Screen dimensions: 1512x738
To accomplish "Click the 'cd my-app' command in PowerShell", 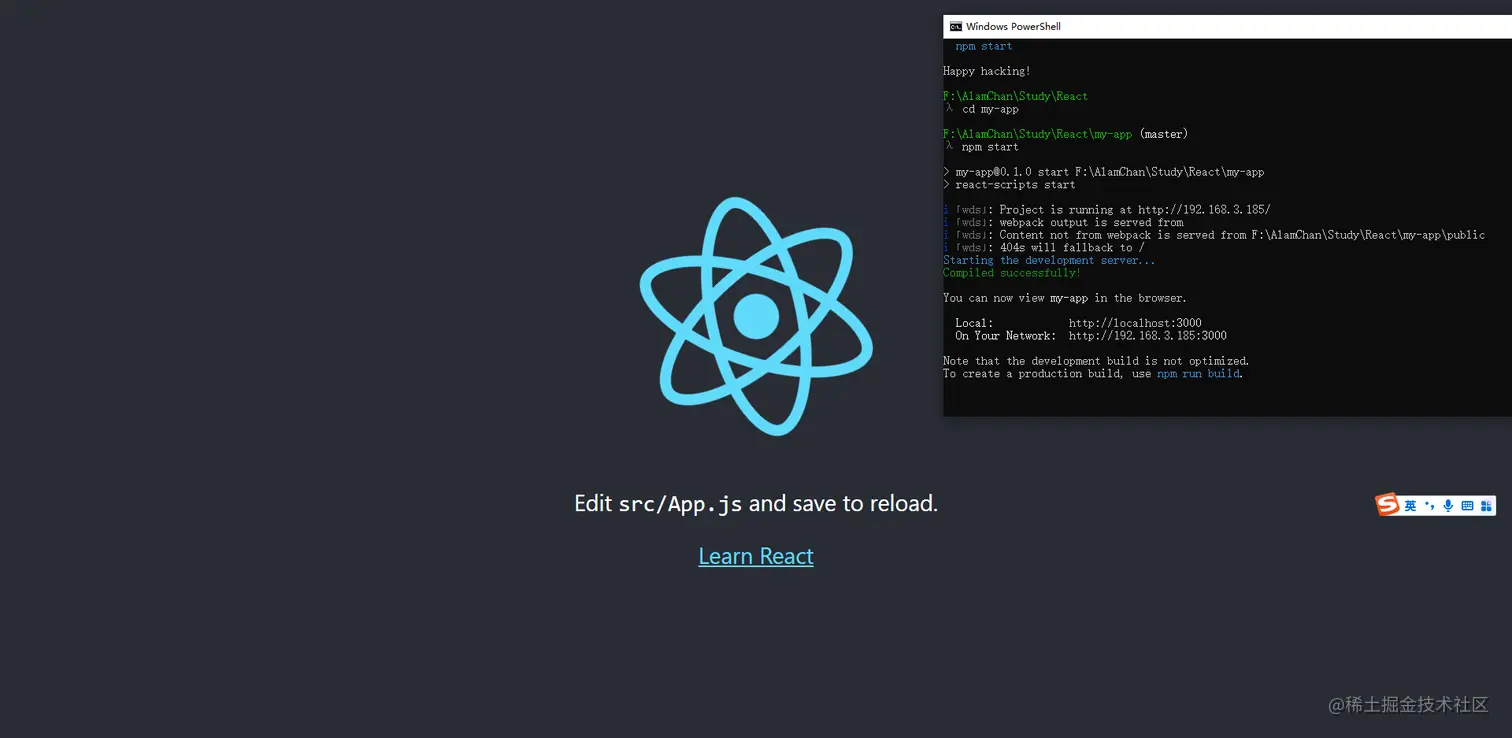I will point(990,109).
